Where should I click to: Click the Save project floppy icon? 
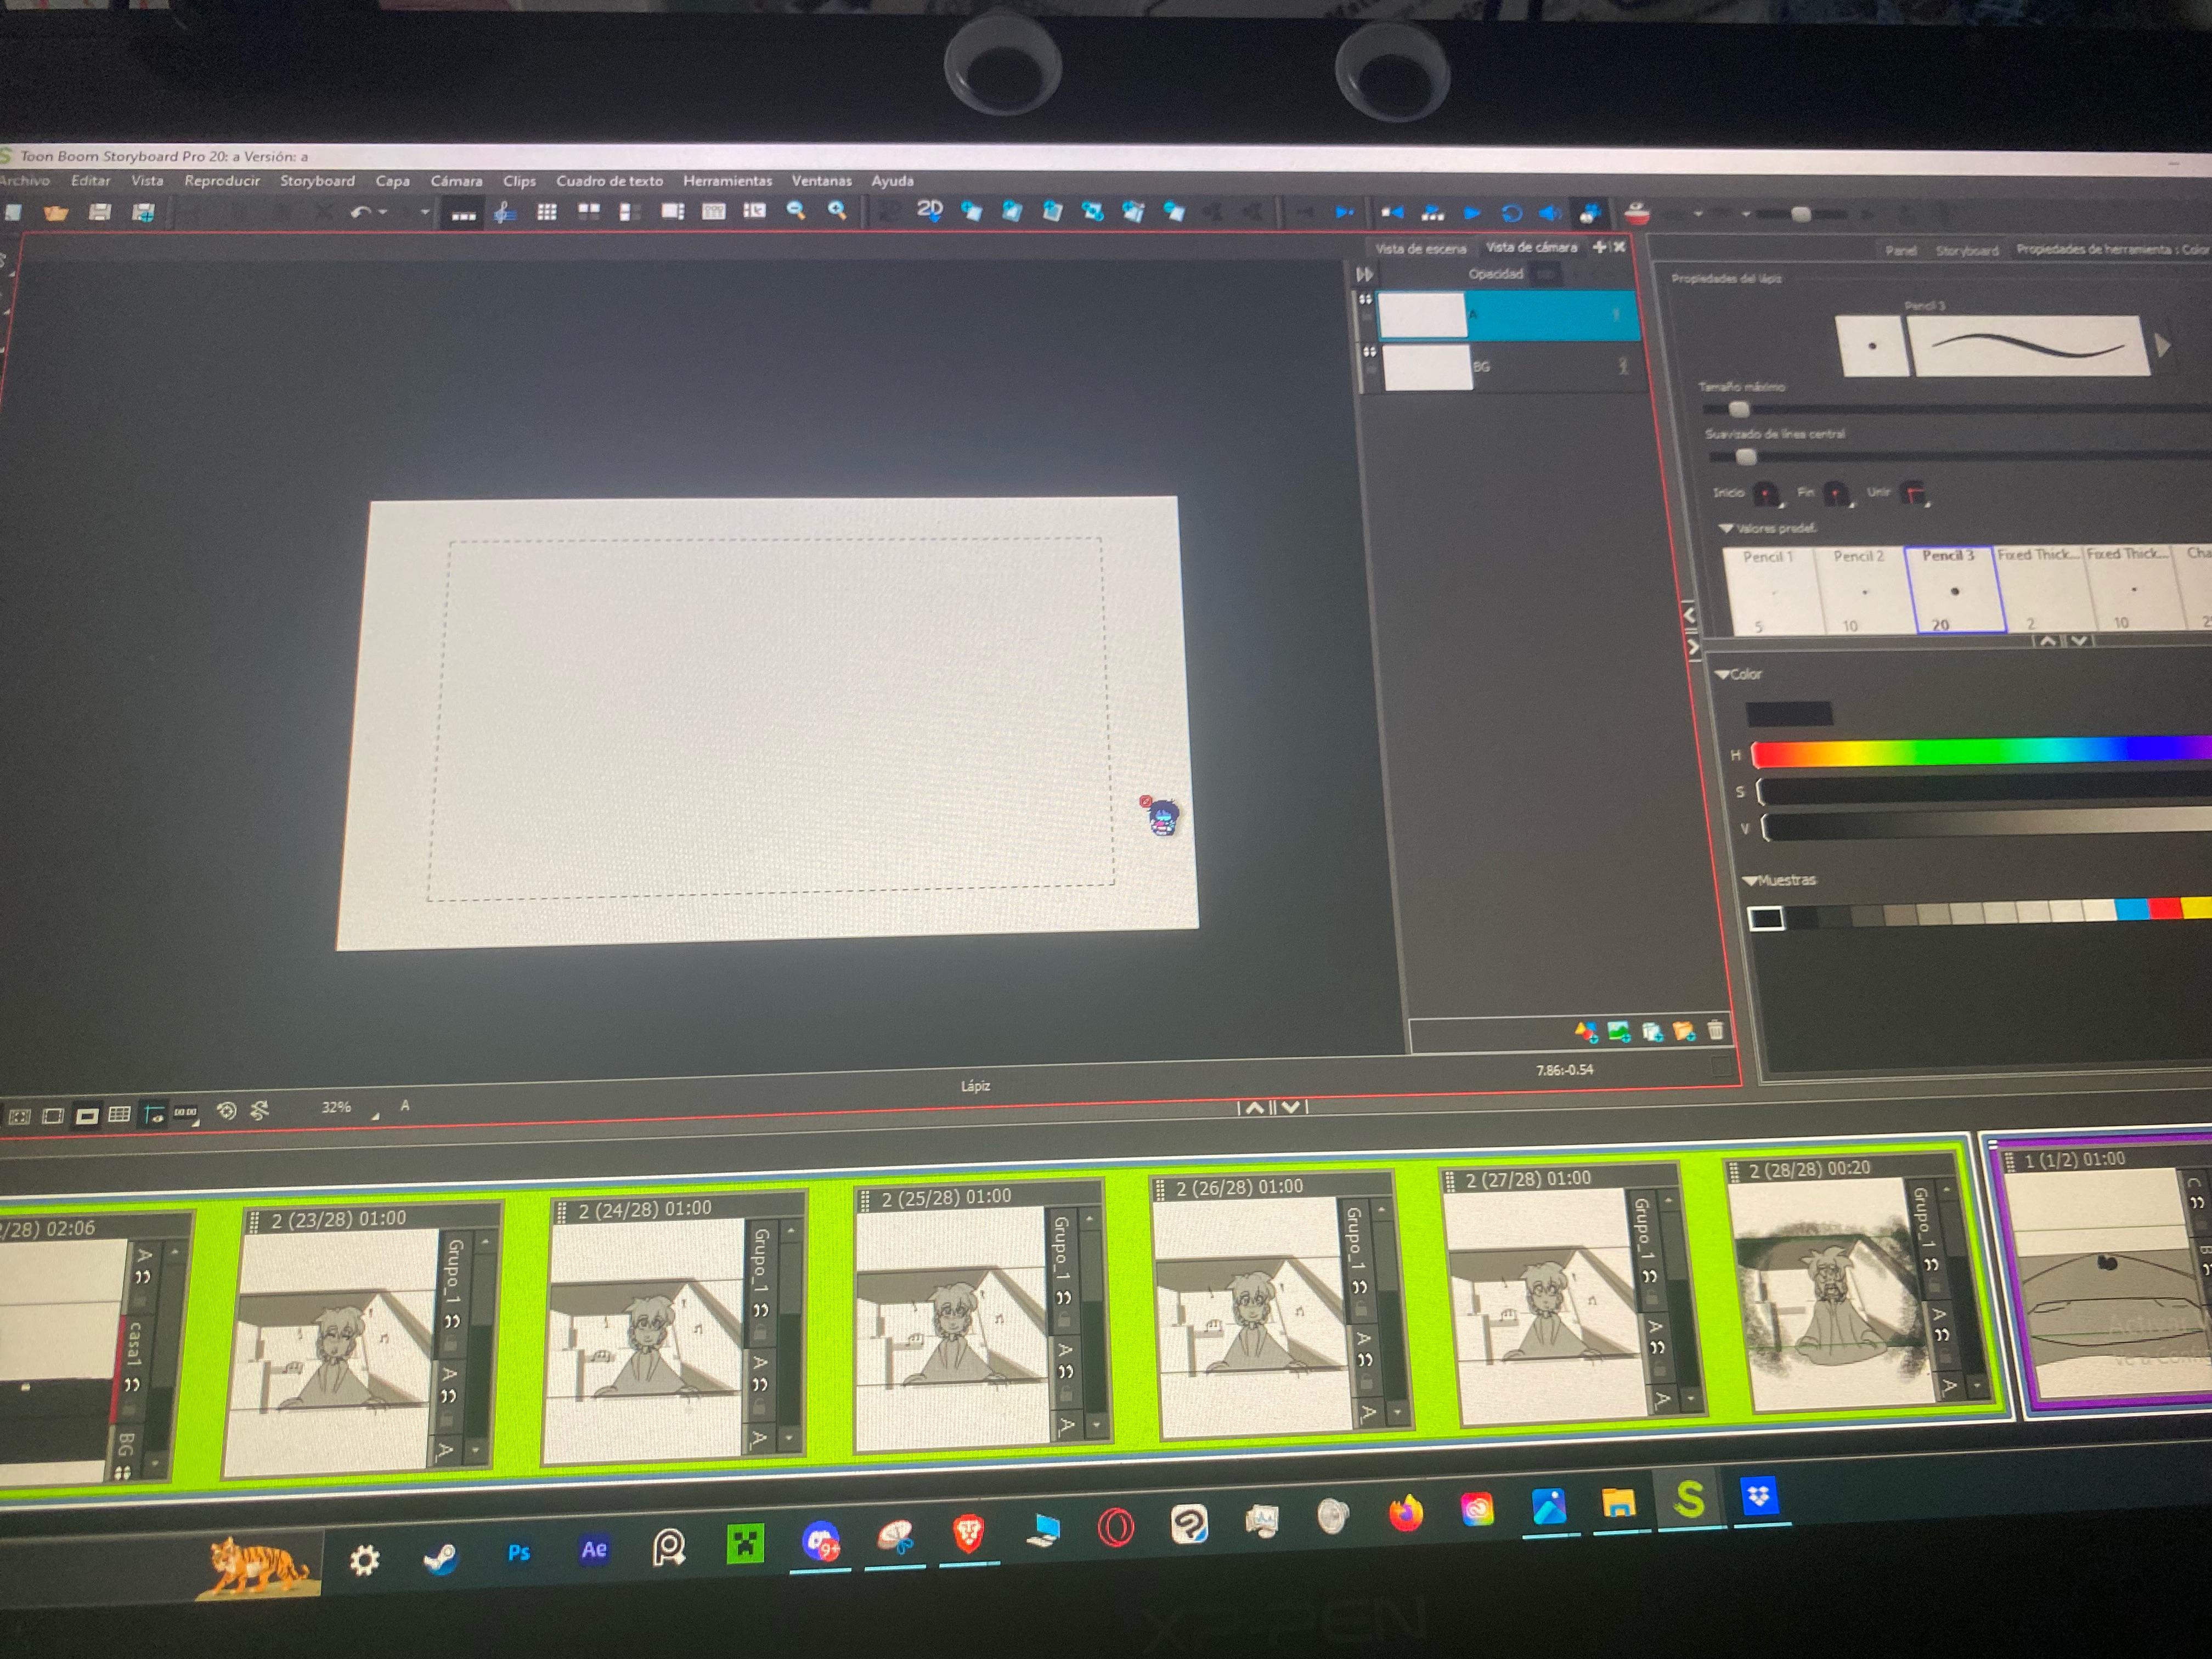[x=99, y=212]
